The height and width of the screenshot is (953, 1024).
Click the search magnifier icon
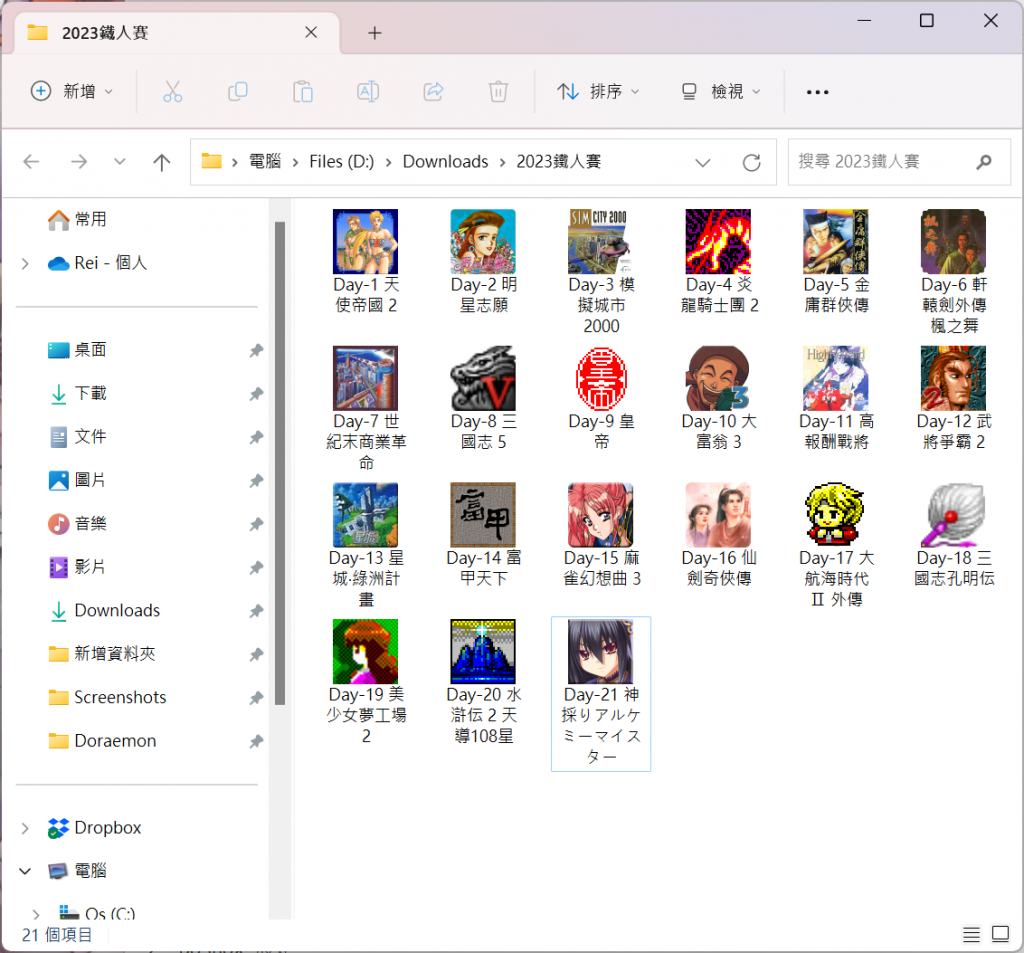point(984,162)
